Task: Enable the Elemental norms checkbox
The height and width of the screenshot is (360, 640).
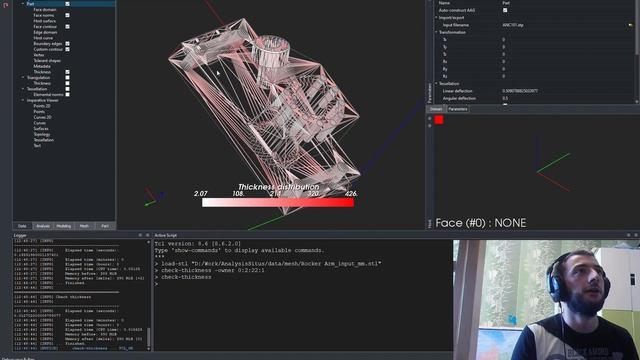Action: point(67,95)
